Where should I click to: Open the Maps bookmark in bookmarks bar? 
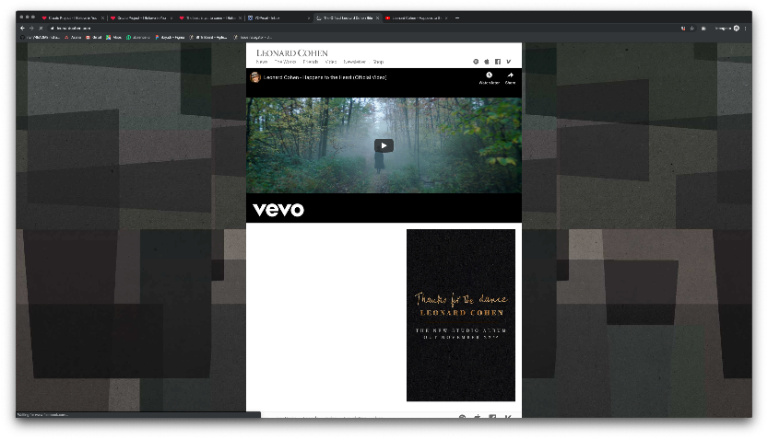(114, 37)
